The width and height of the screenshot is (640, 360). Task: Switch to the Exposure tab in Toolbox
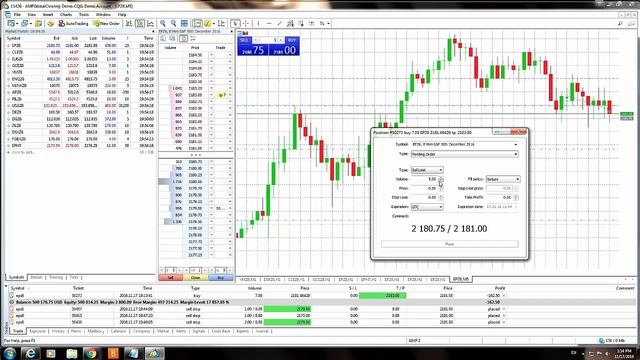point(38,331)
